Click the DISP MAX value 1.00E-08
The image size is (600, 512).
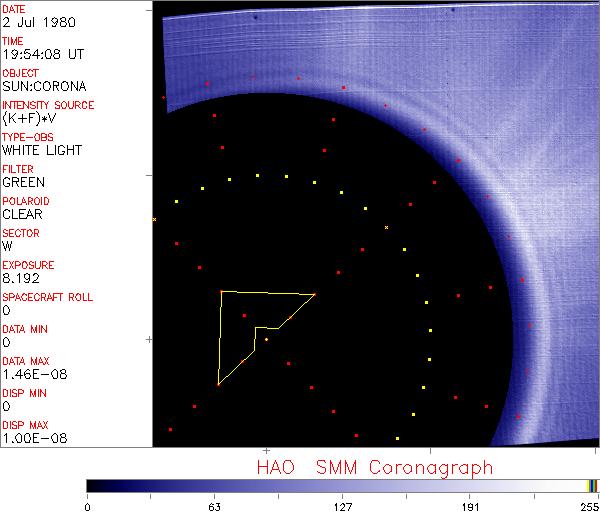(32, 438)
